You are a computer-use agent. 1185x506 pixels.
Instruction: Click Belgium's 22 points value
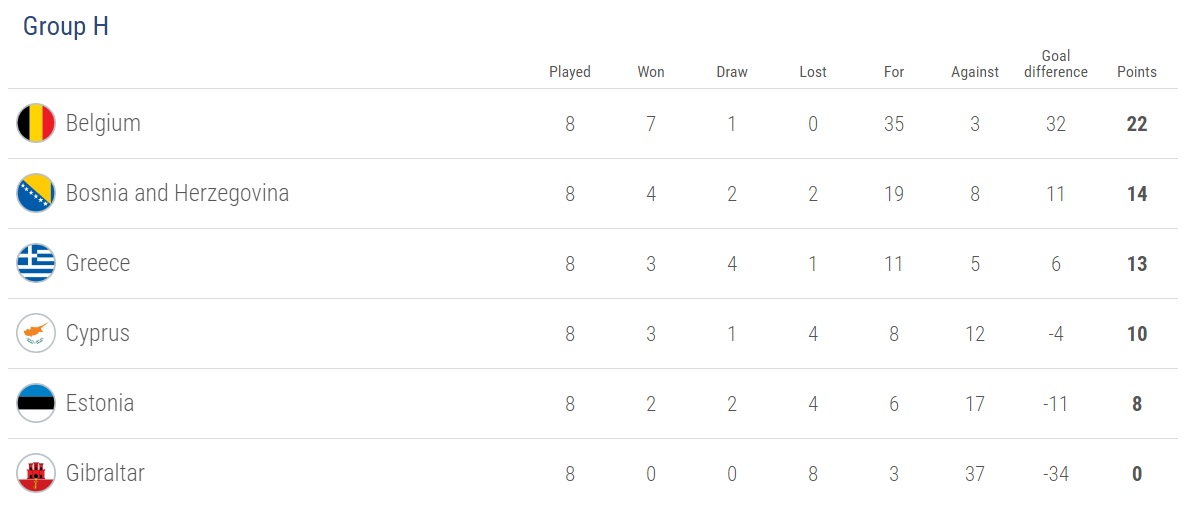(1136, 125)
